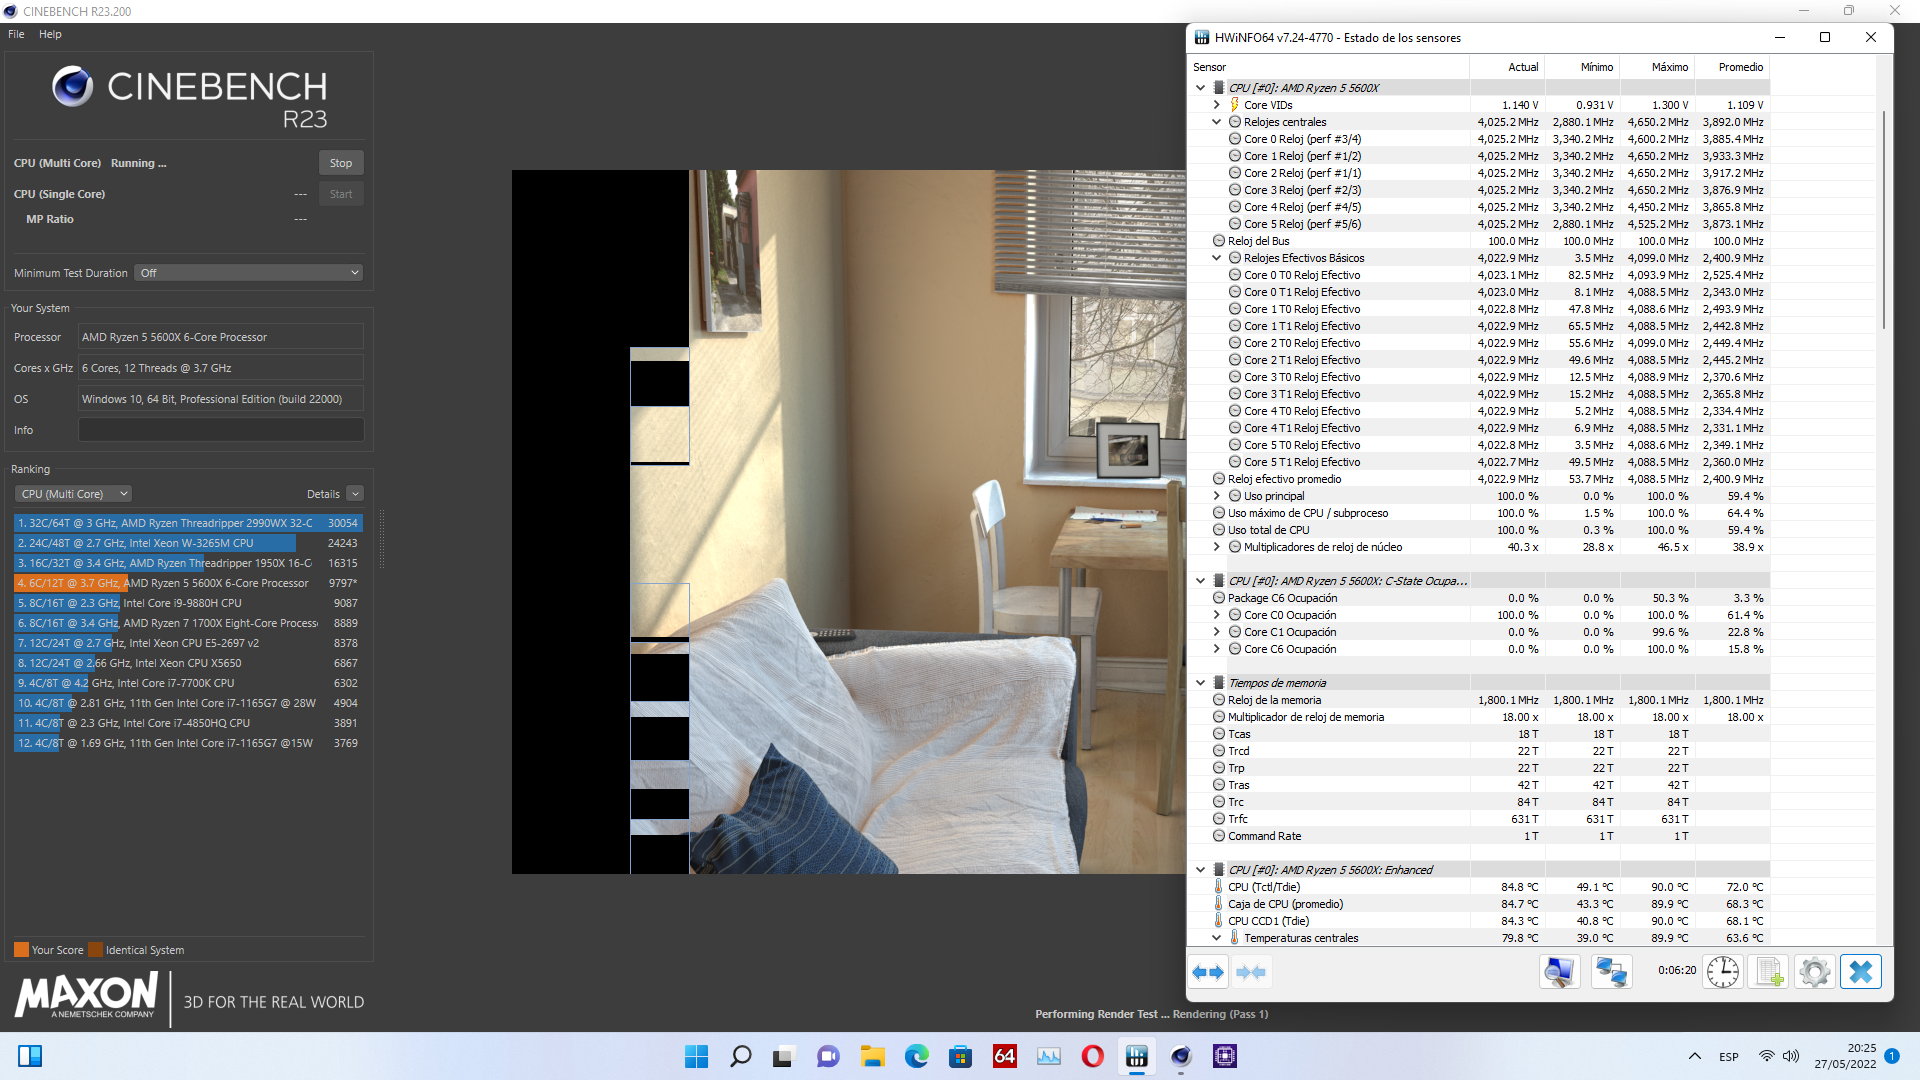Viewport: 1920px width, 1080px height.
Task: Select ranking entry Intel Xeon W-3265M
Action: 188,543
